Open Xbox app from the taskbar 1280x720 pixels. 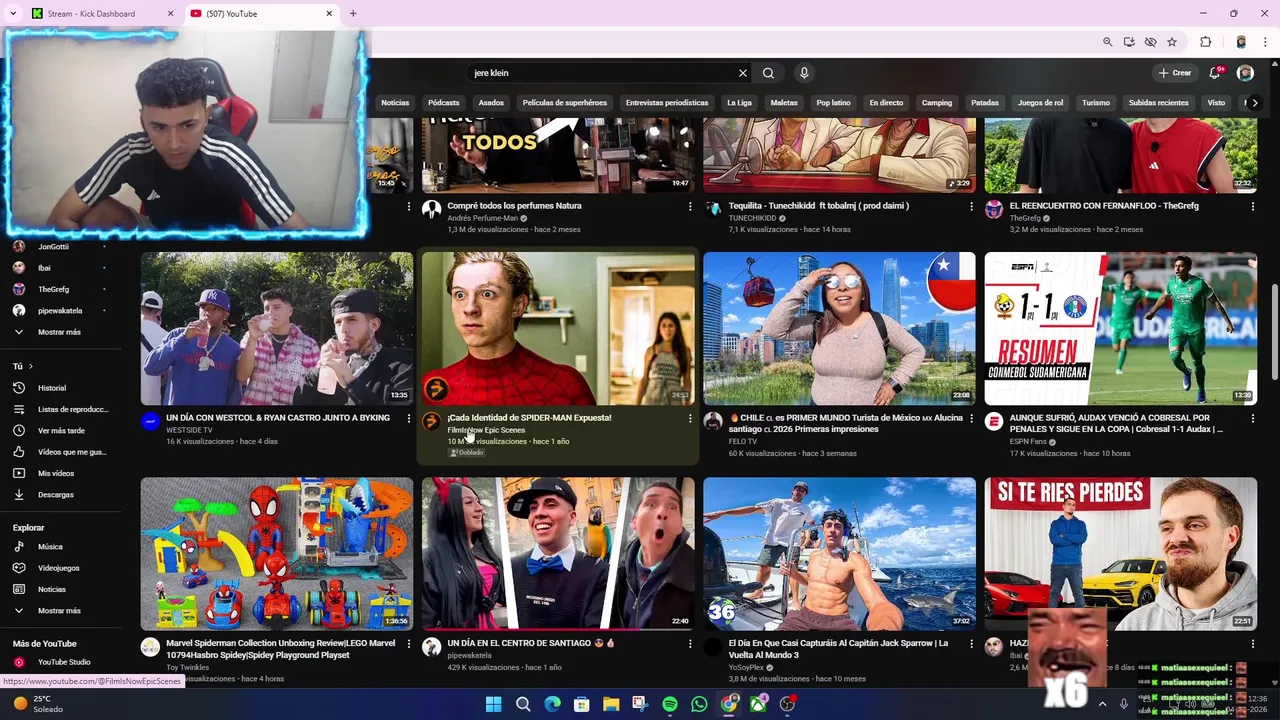point(758,704)
